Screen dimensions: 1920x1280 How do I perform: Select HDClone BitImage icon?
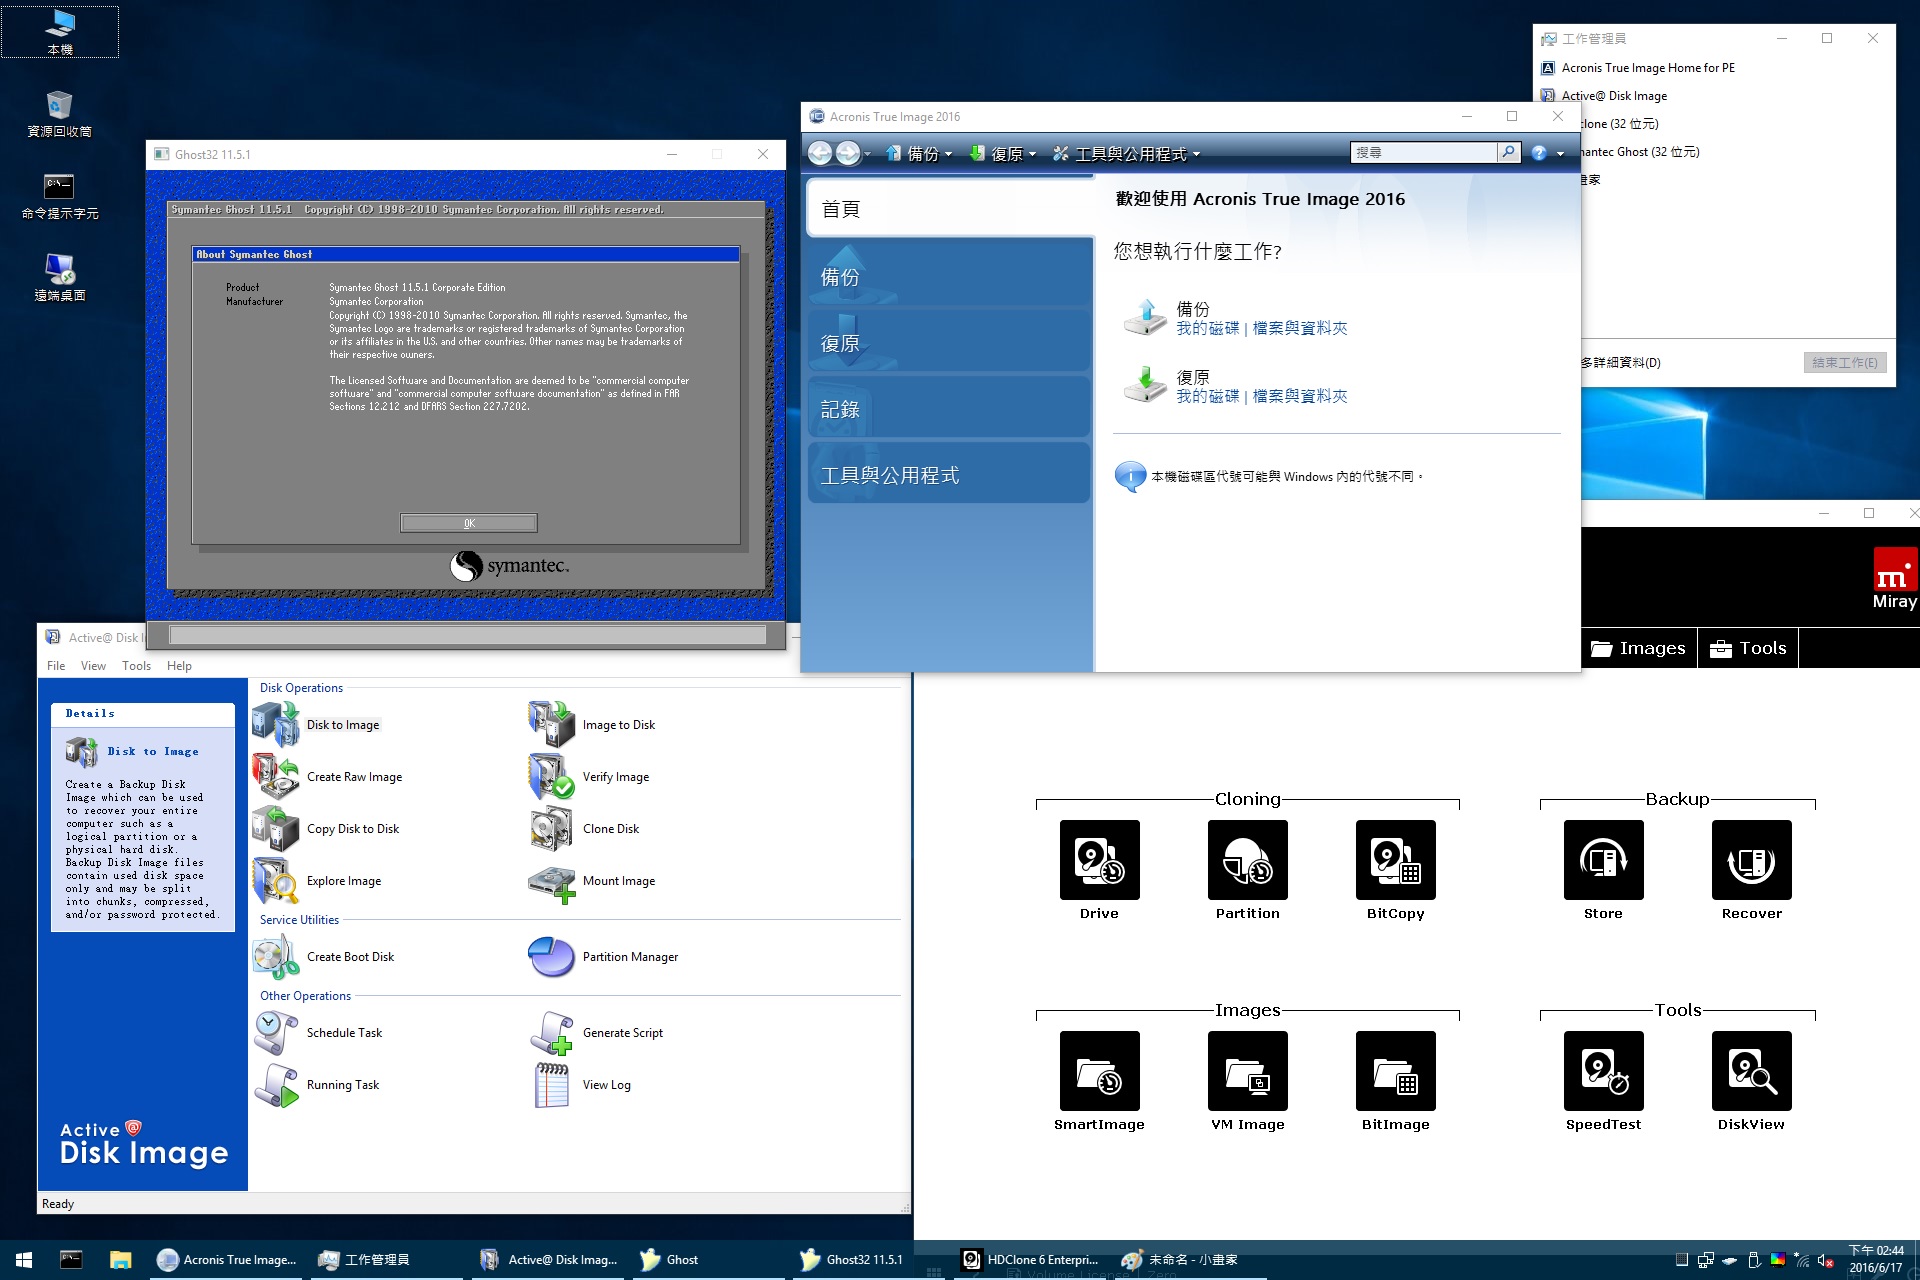(1396, 1071)
